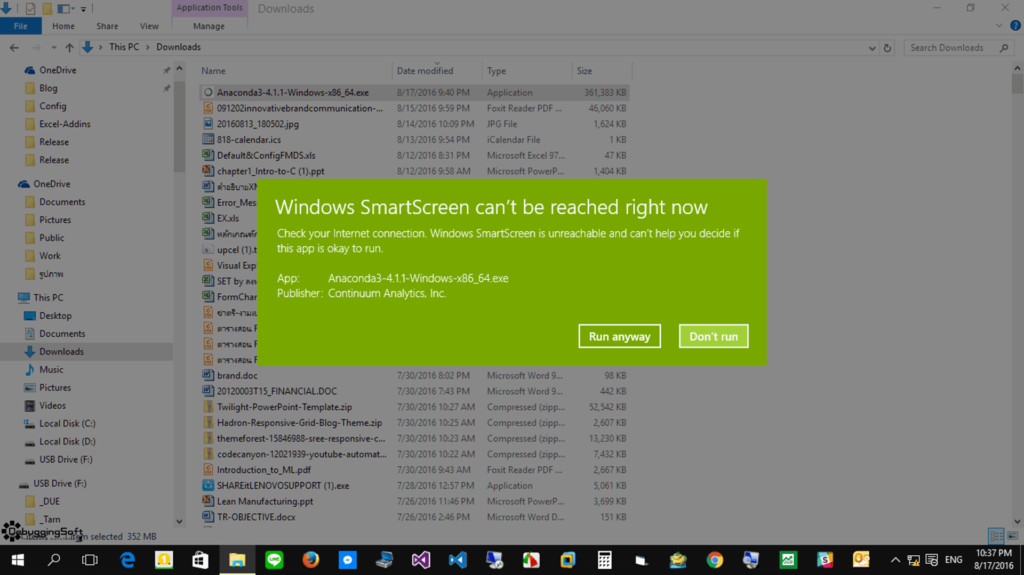
Task: Navigate up one folder level arrow
Action: 69,47
